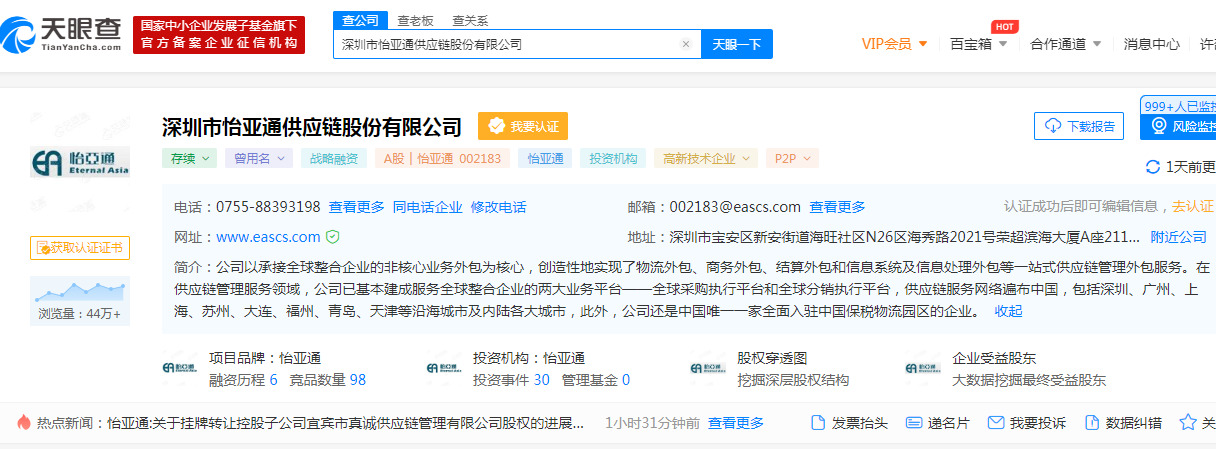Click the red 国家中小企业发展子基金旗下 banner
Screen dimensions: 1216x449
(x=219, y=35)
